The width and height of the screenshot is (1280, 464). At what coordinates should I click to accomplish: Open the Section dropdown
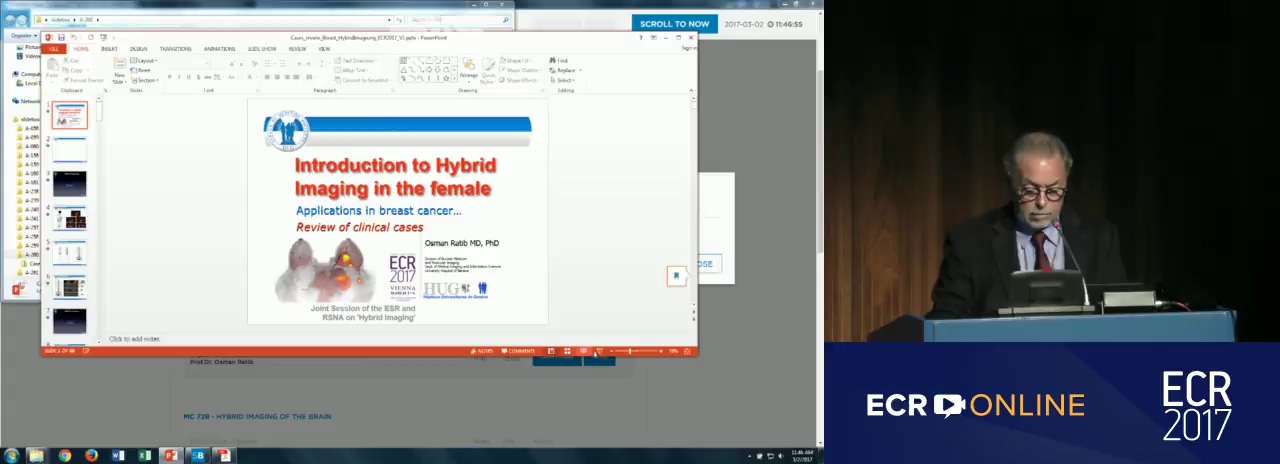146,80
